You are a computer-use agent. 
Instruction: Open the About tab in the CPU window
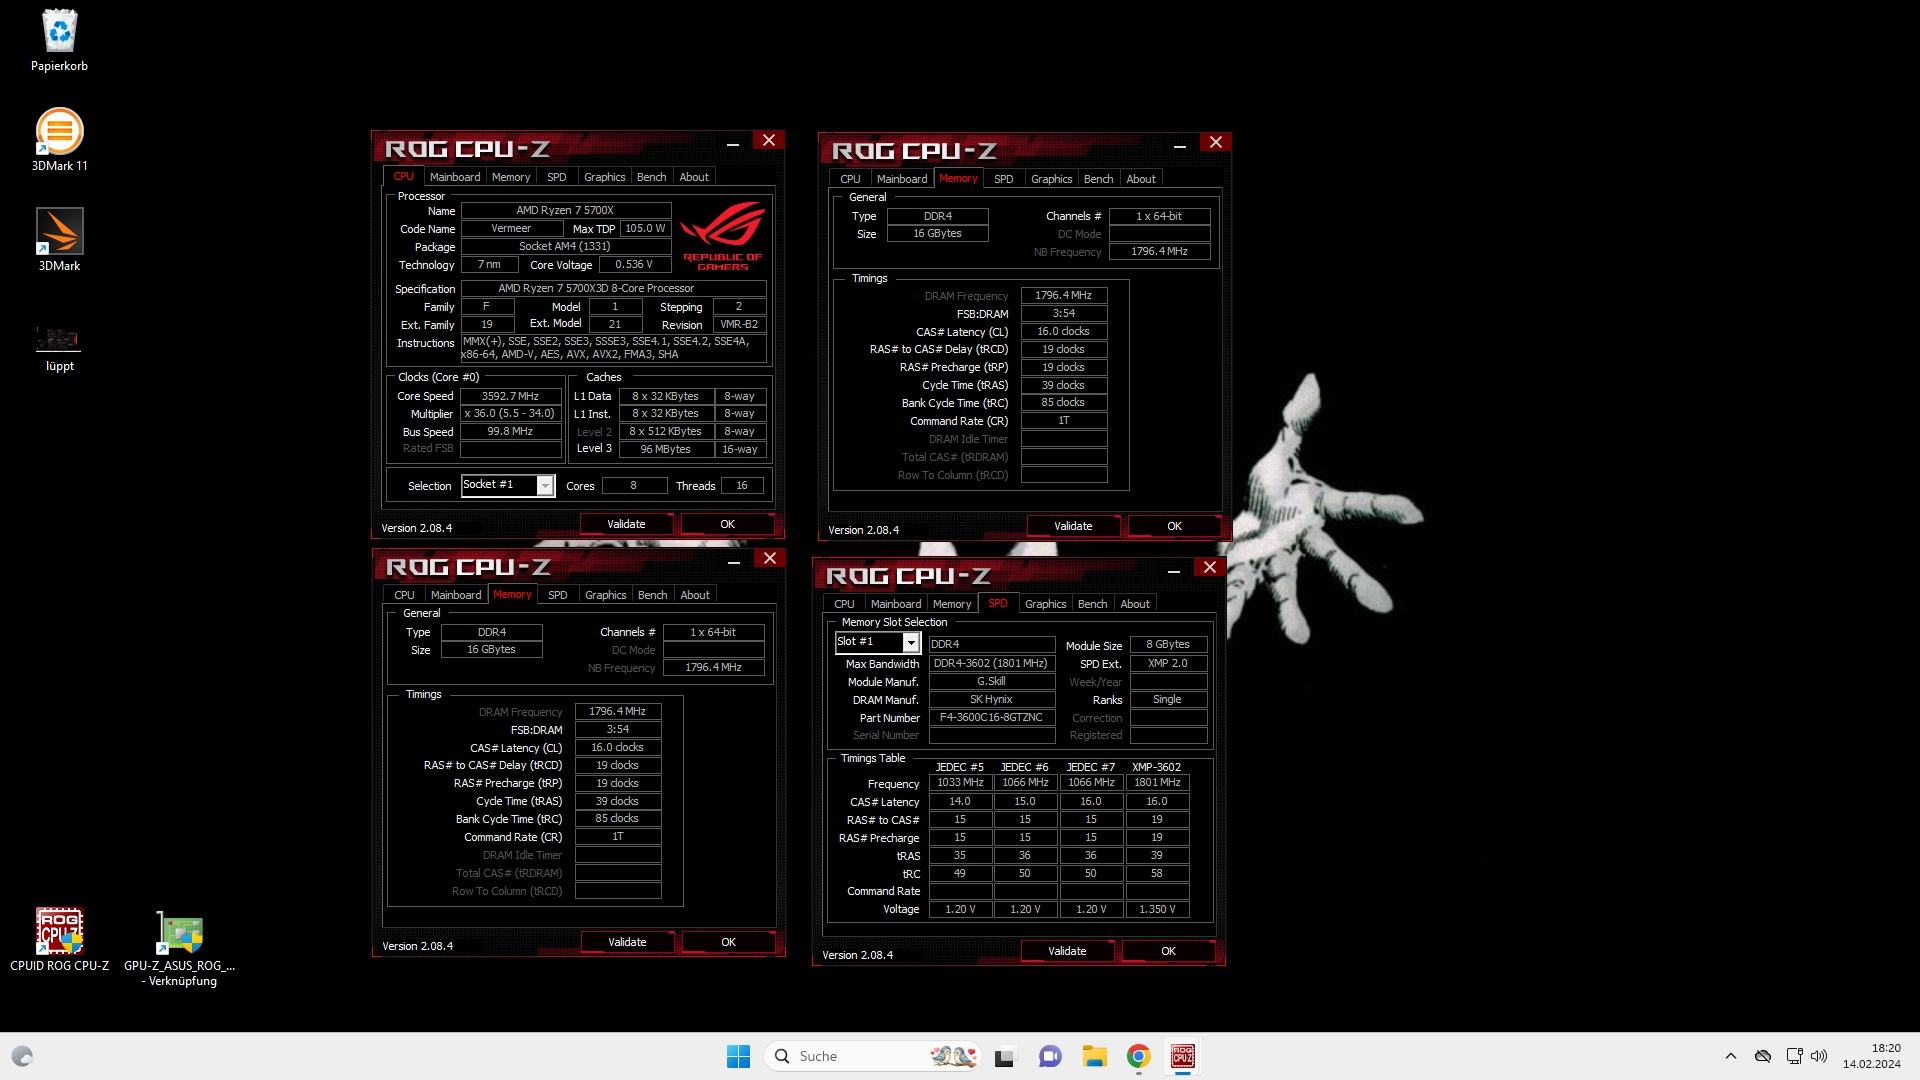[x=694, y=177]
